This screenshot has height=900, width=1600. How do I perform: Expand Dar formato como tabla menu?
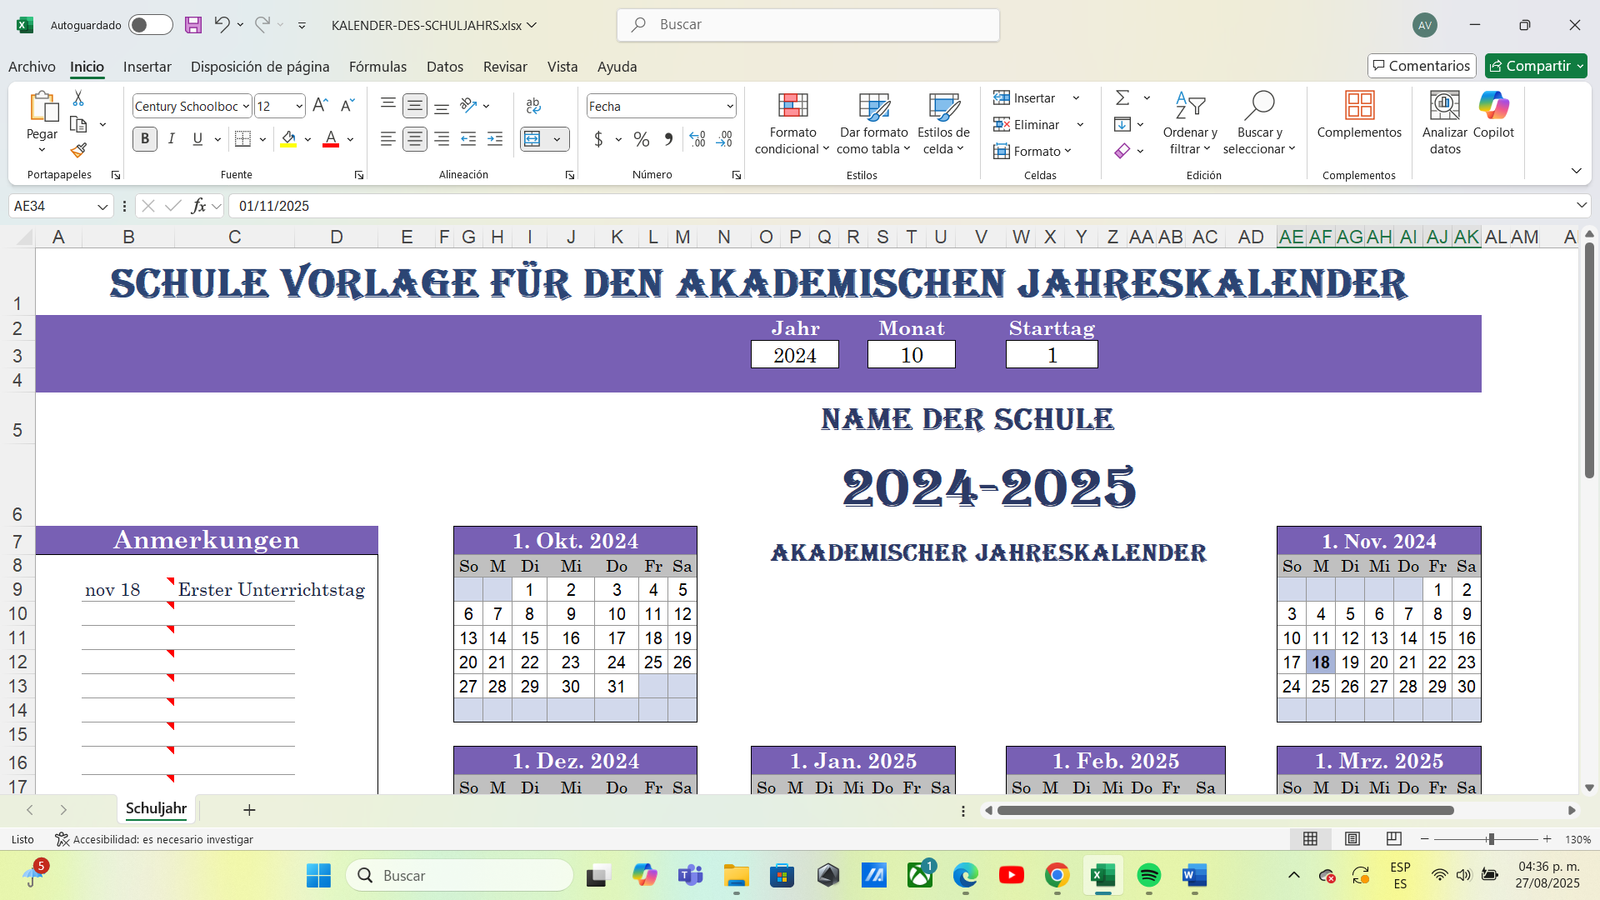(874, 122)
